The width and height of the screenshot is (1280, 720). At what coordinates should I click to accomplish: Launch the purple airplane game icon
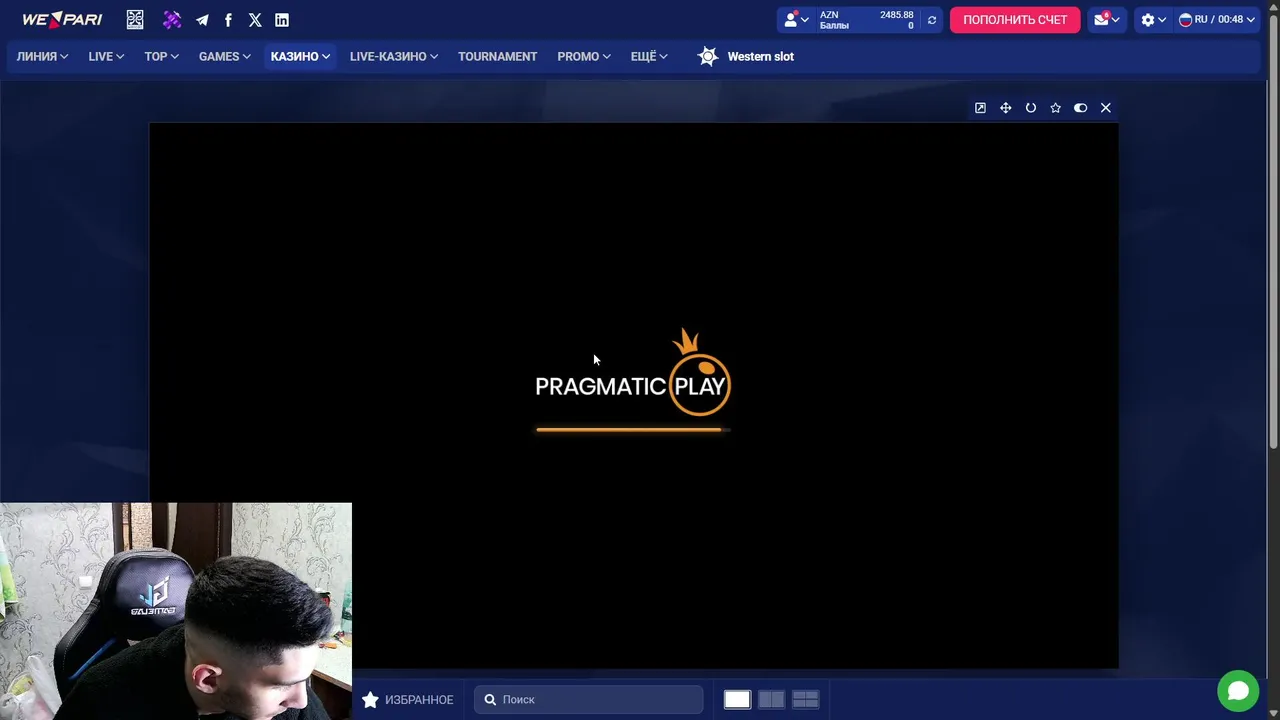point(172,20)
